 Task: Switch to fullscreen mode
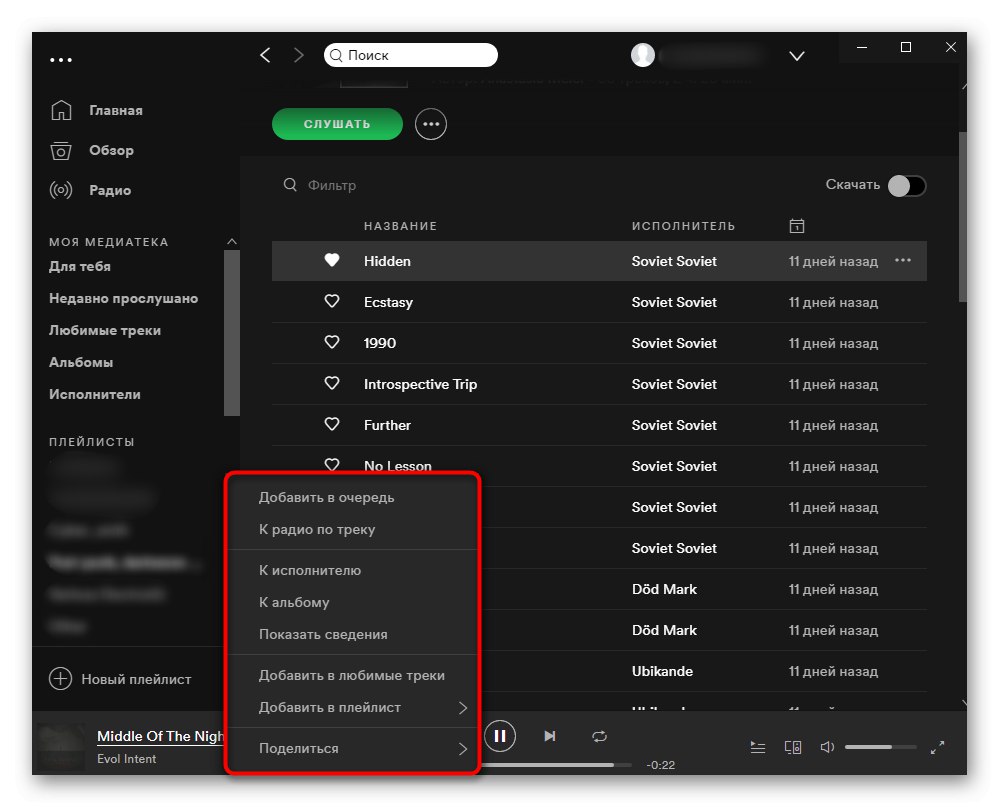coord(937,747)
